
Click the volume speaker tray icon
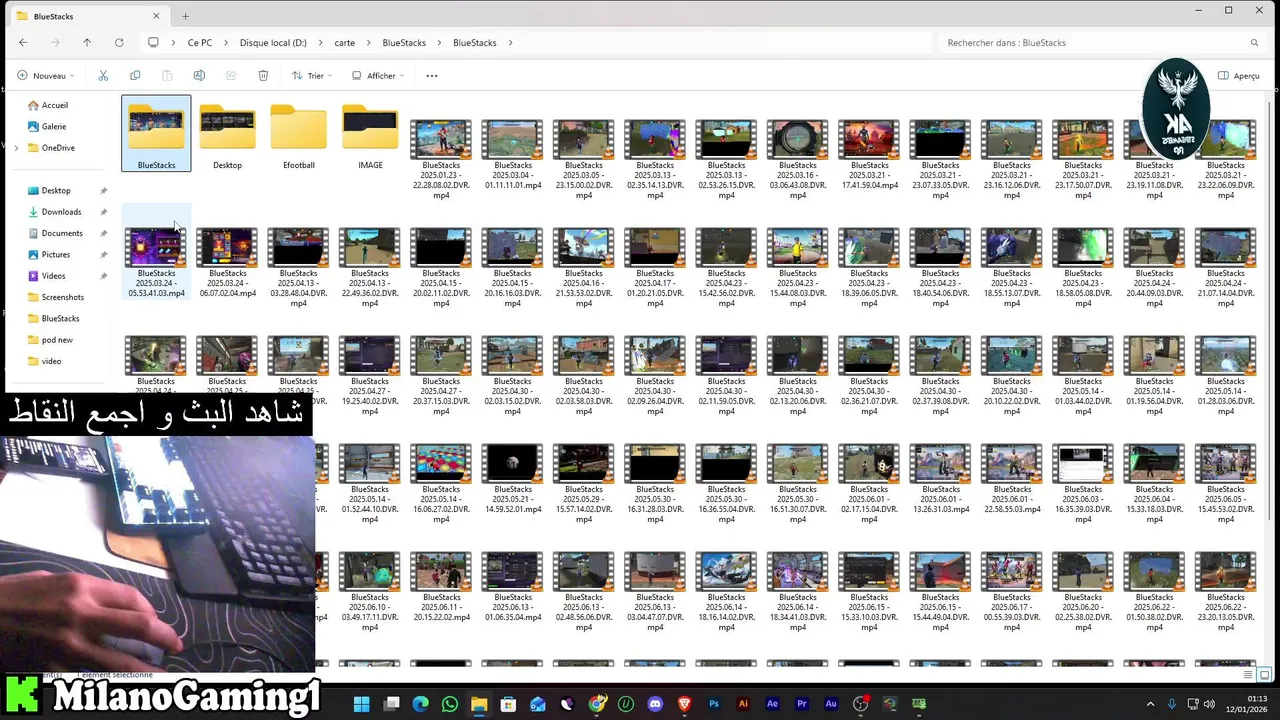(x=1207, y=704)
